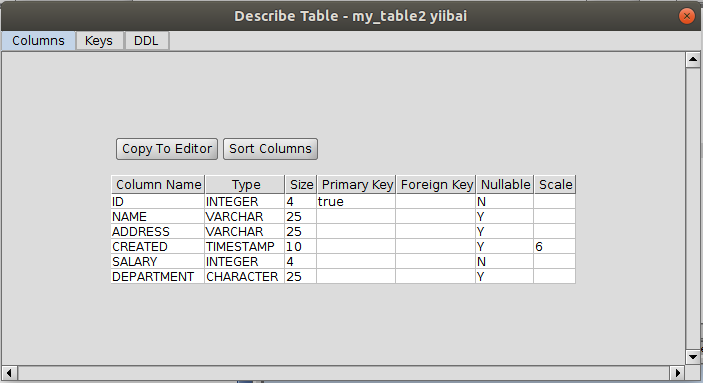Viewport: 703px width, 383px height.
Task: Click the Copy To Editor button
Action: [167, 149]
